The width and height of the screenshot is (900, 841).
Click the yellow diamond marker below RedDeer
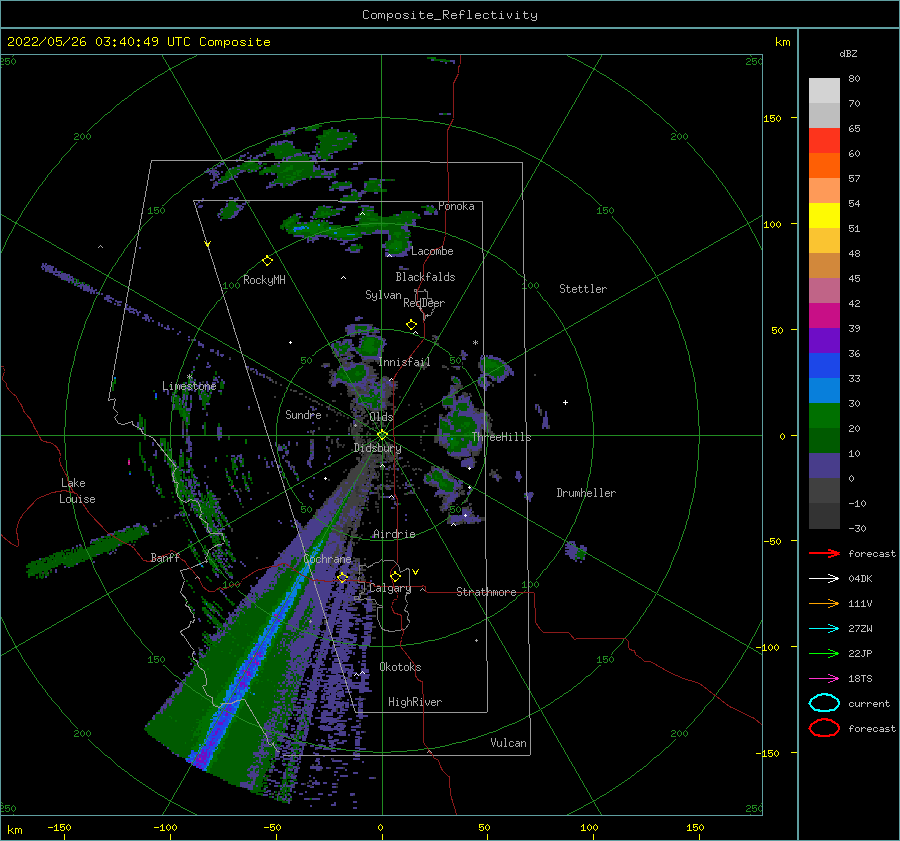tap(411, 325)
